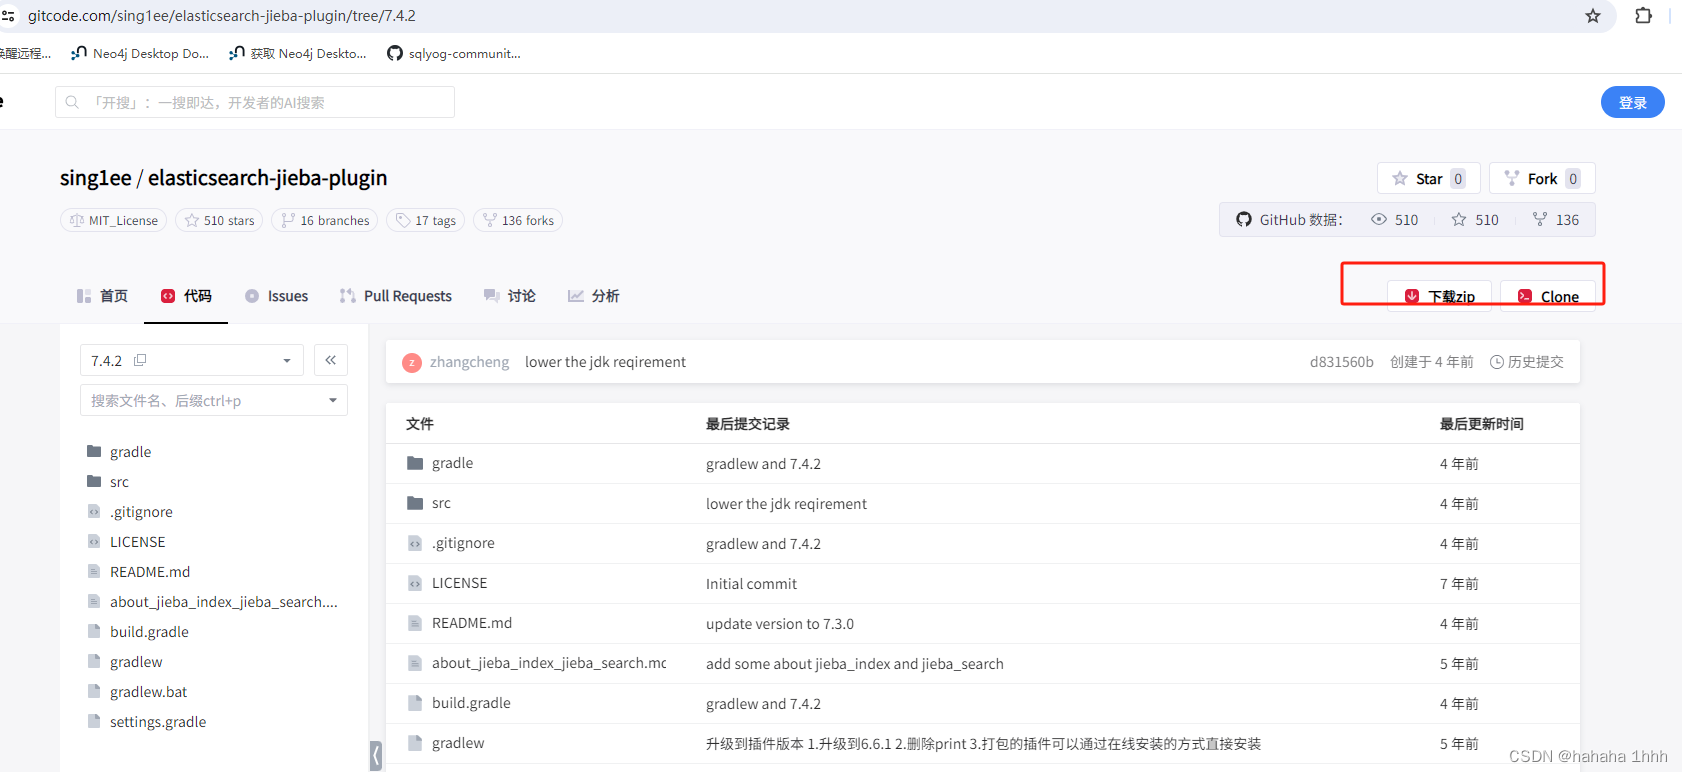Image resolution: width=1682 pixels, height=772 pixels.
Task: Open the 510 stars badge
Action: pos(219,220)
